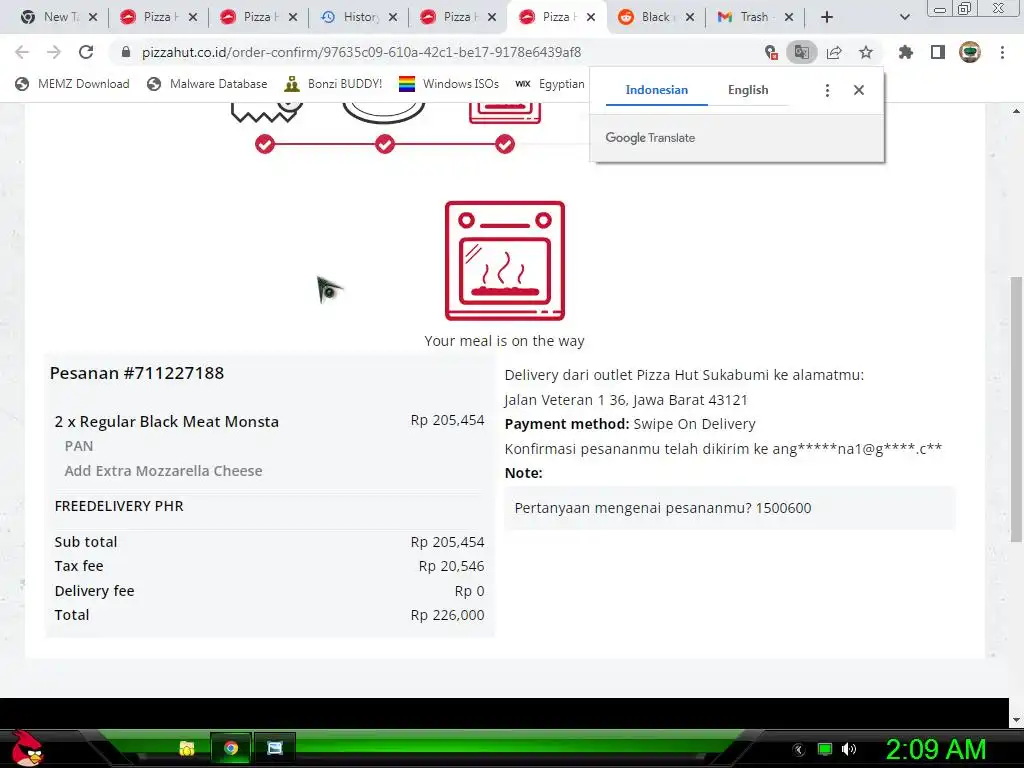1024x768 pixels.
Task: Click the oven icon above order status
Action: (505, 261)
